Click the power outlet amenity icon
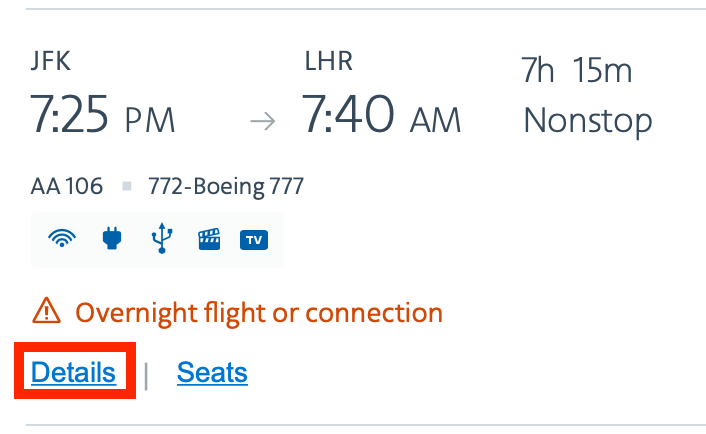 click(x=111, y=240)
